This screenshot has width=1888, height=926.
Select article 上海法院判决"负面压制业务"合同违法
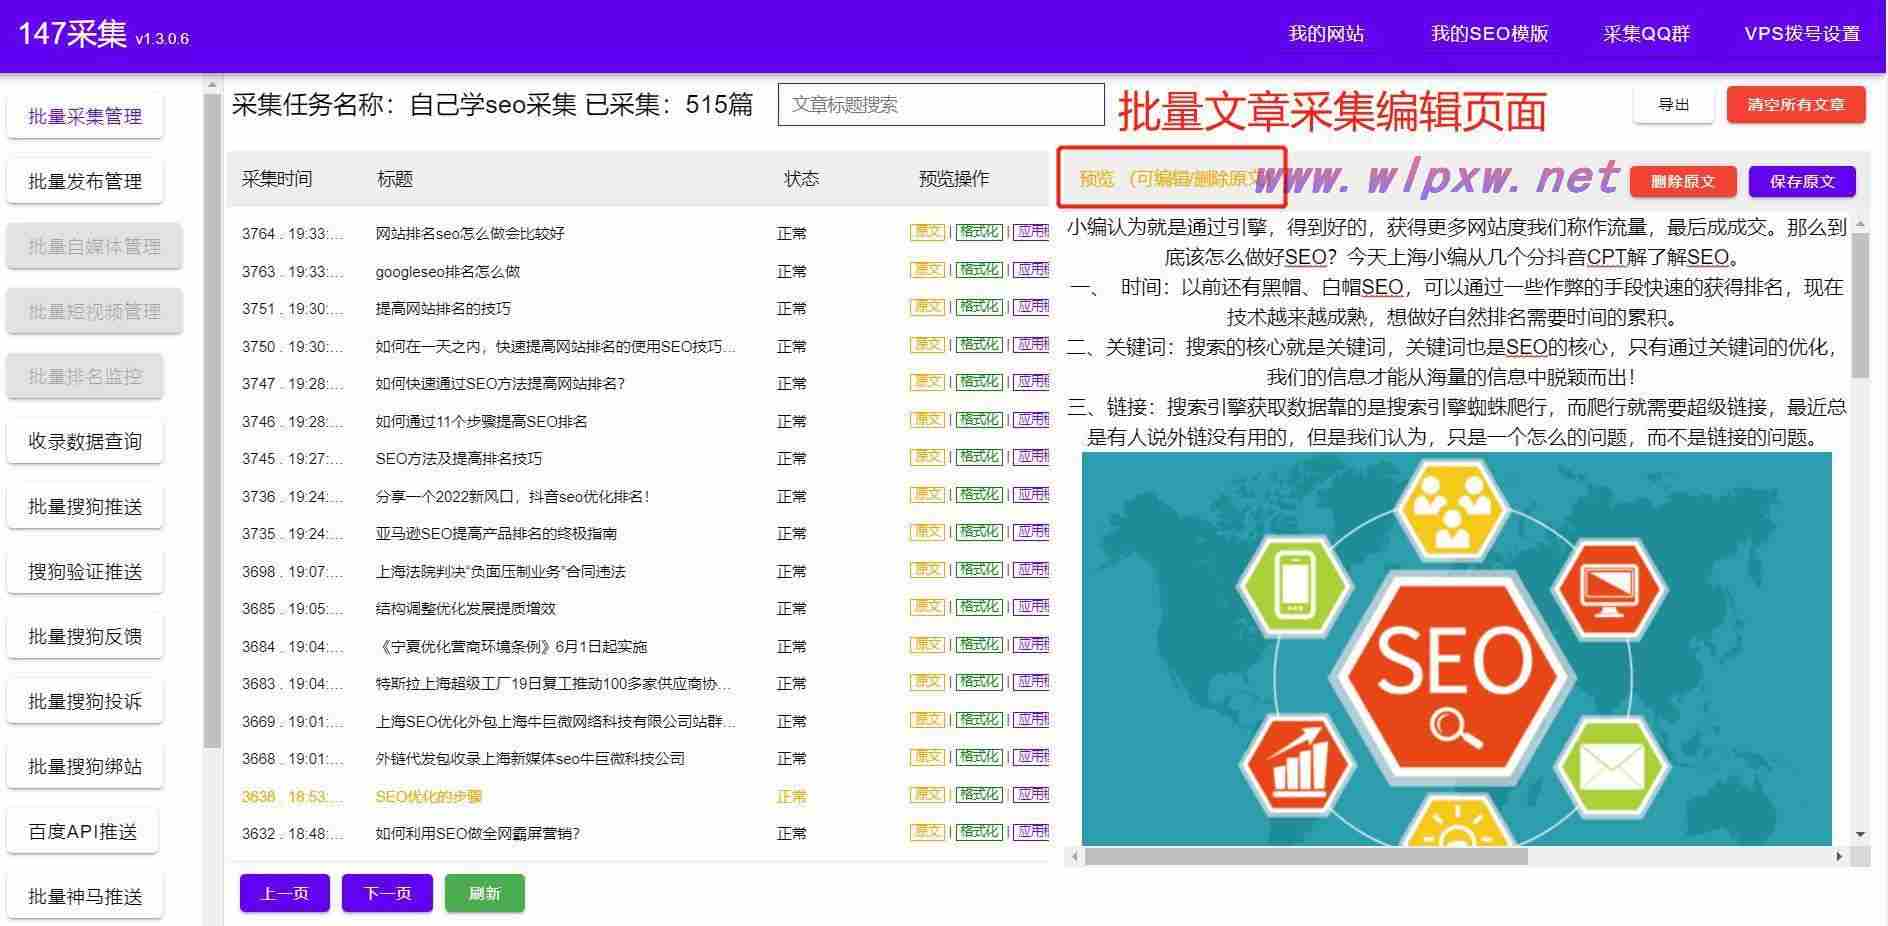(500, 571)
